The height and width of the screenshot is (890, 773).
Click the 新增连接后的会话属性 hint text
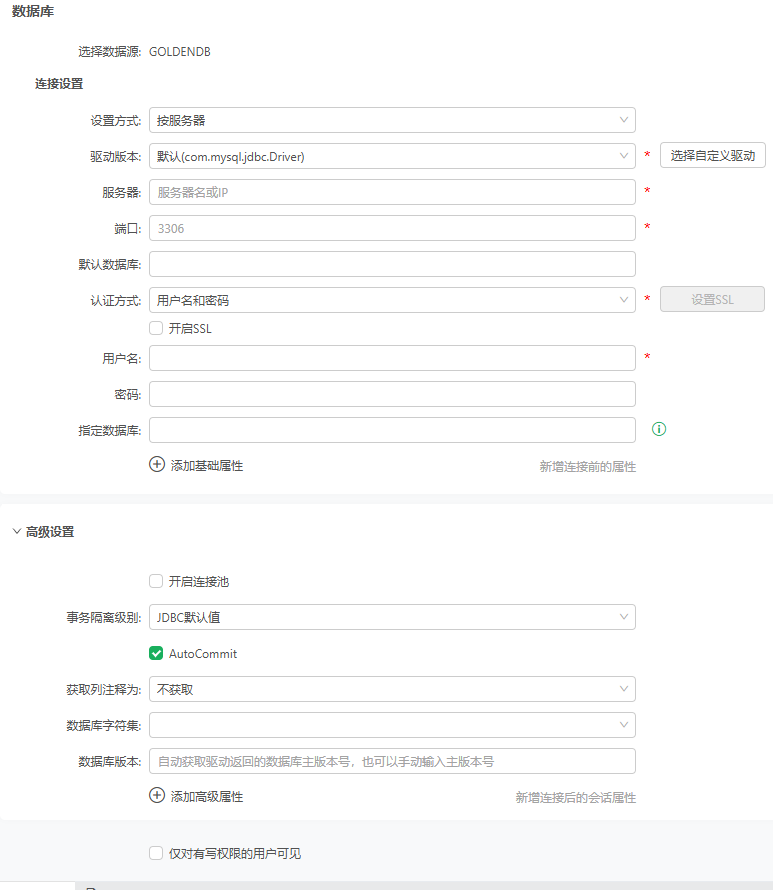point(575,797)
